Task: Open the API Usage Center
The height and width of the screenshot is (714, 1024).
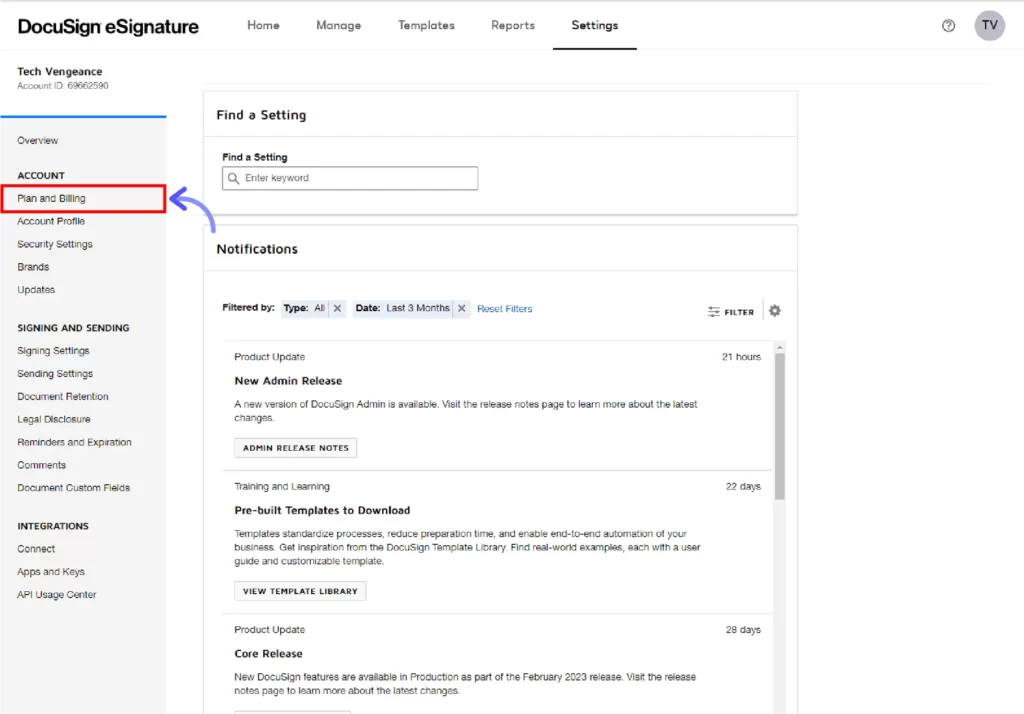Action: click(x=57, y=594)
